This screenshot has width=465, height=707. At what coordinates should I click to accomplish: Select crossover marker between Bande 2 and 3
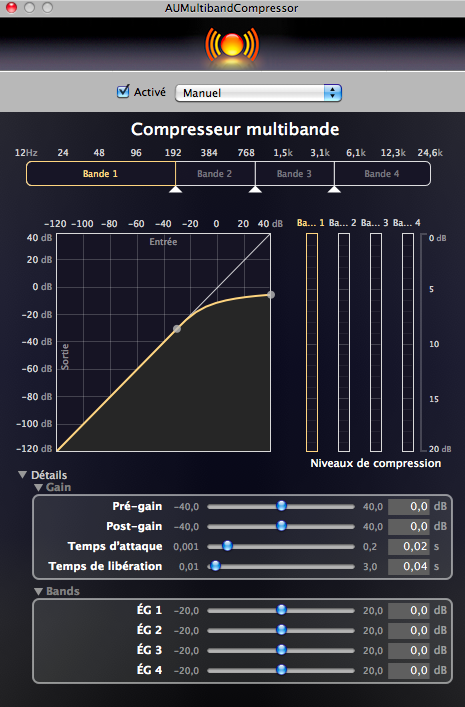point(255,189)
